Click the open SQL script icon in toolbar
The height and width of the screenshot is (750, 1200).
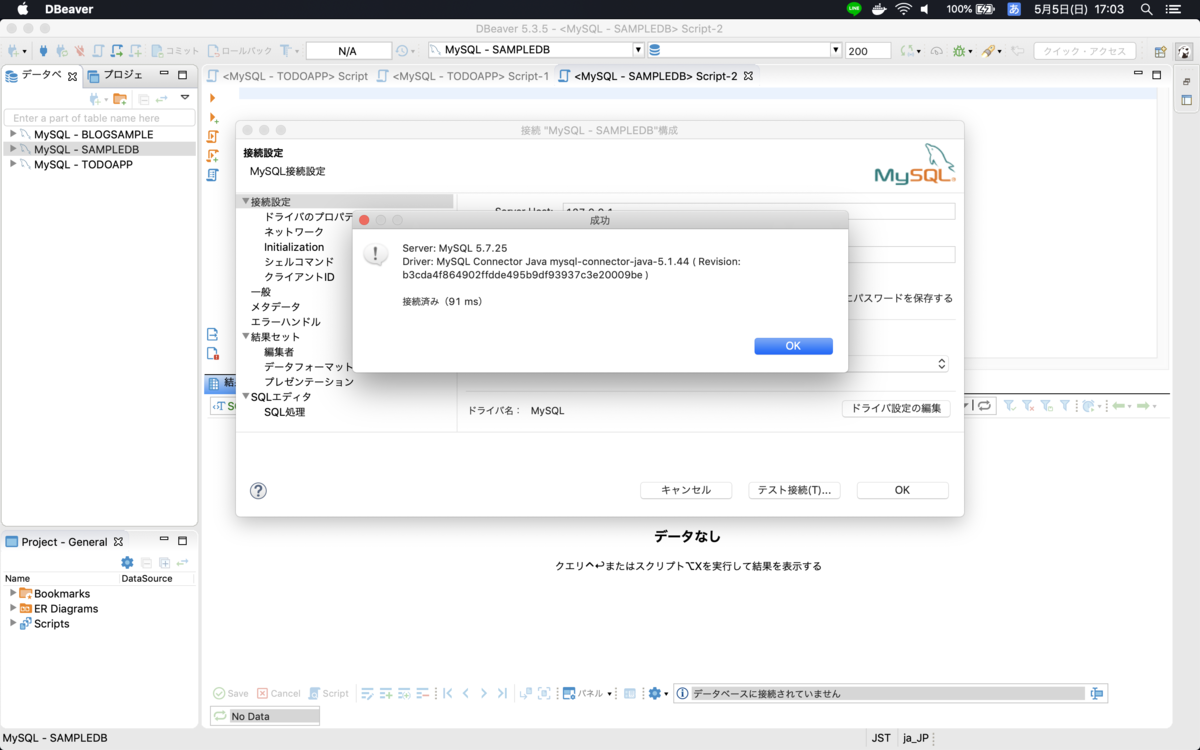[x=98, y=50]
